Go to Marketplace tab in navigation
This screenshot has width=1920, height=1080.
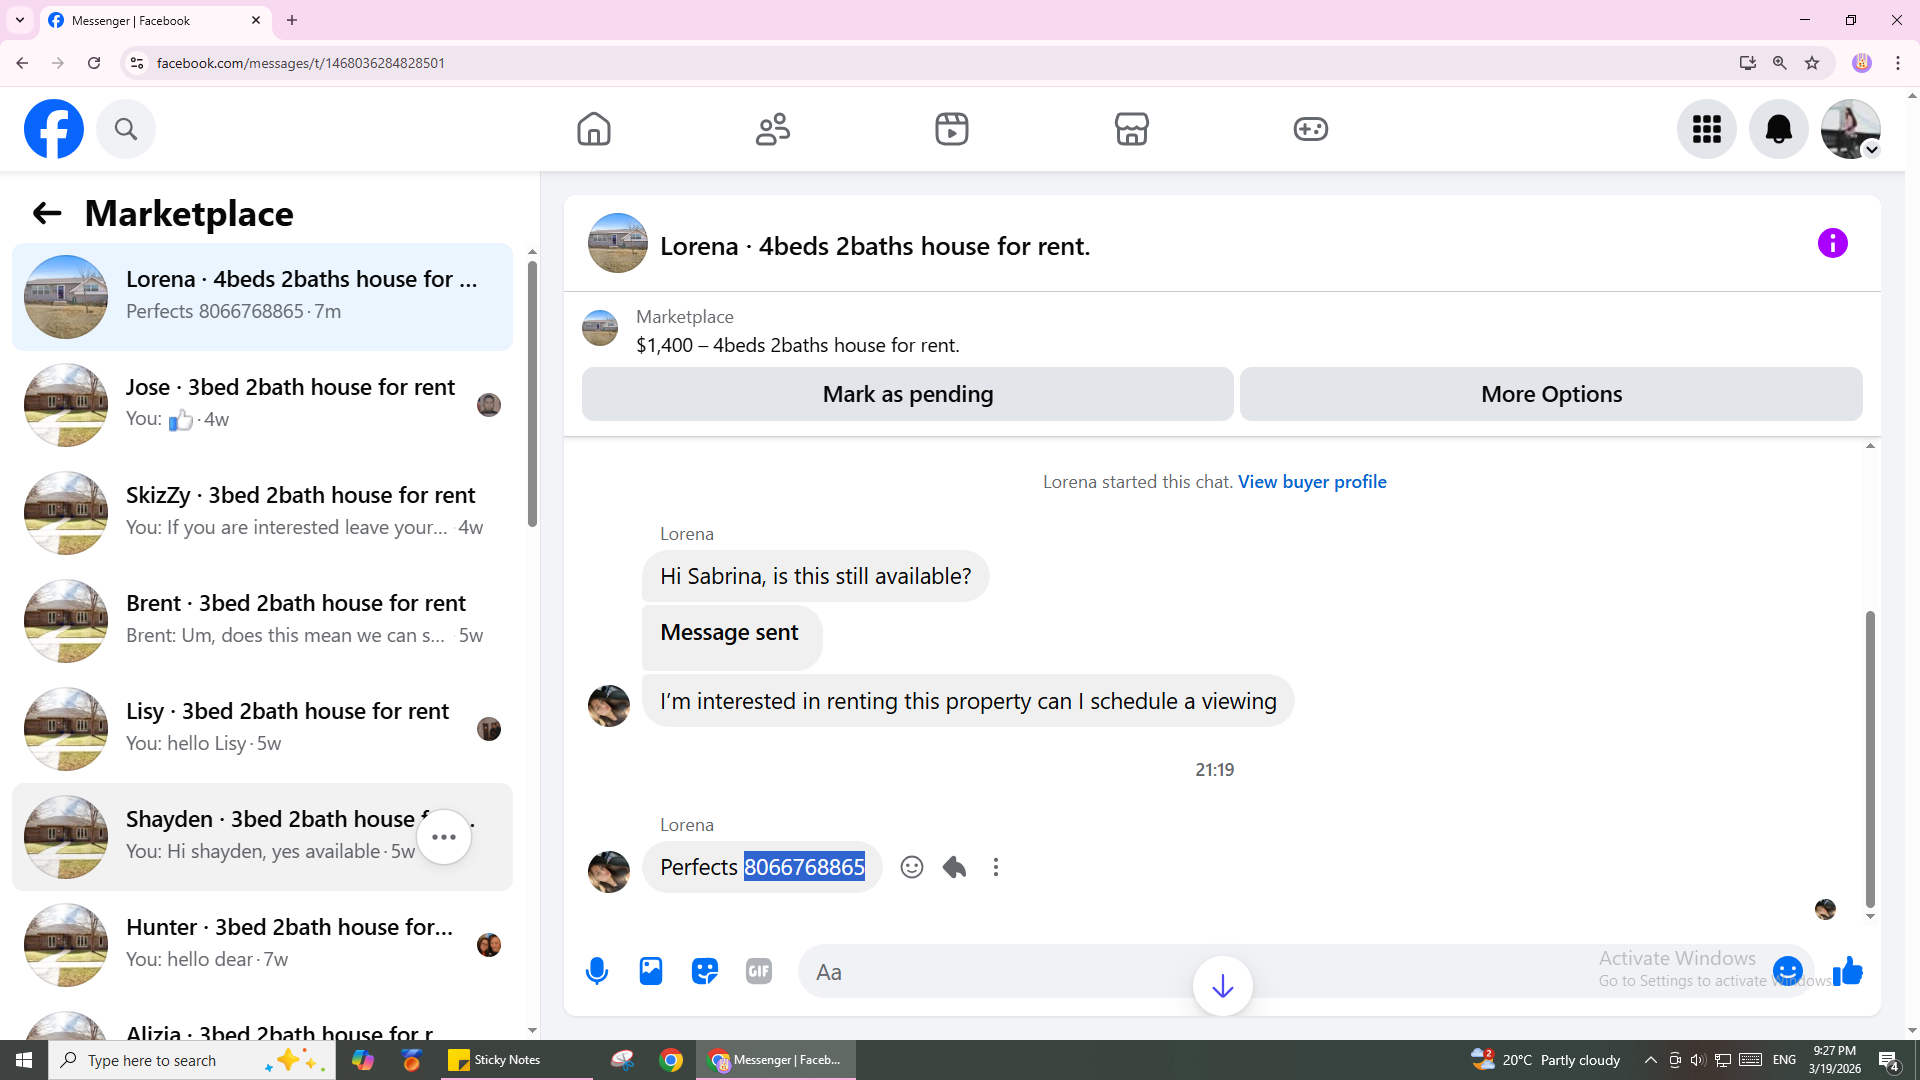pos(1131,129)
